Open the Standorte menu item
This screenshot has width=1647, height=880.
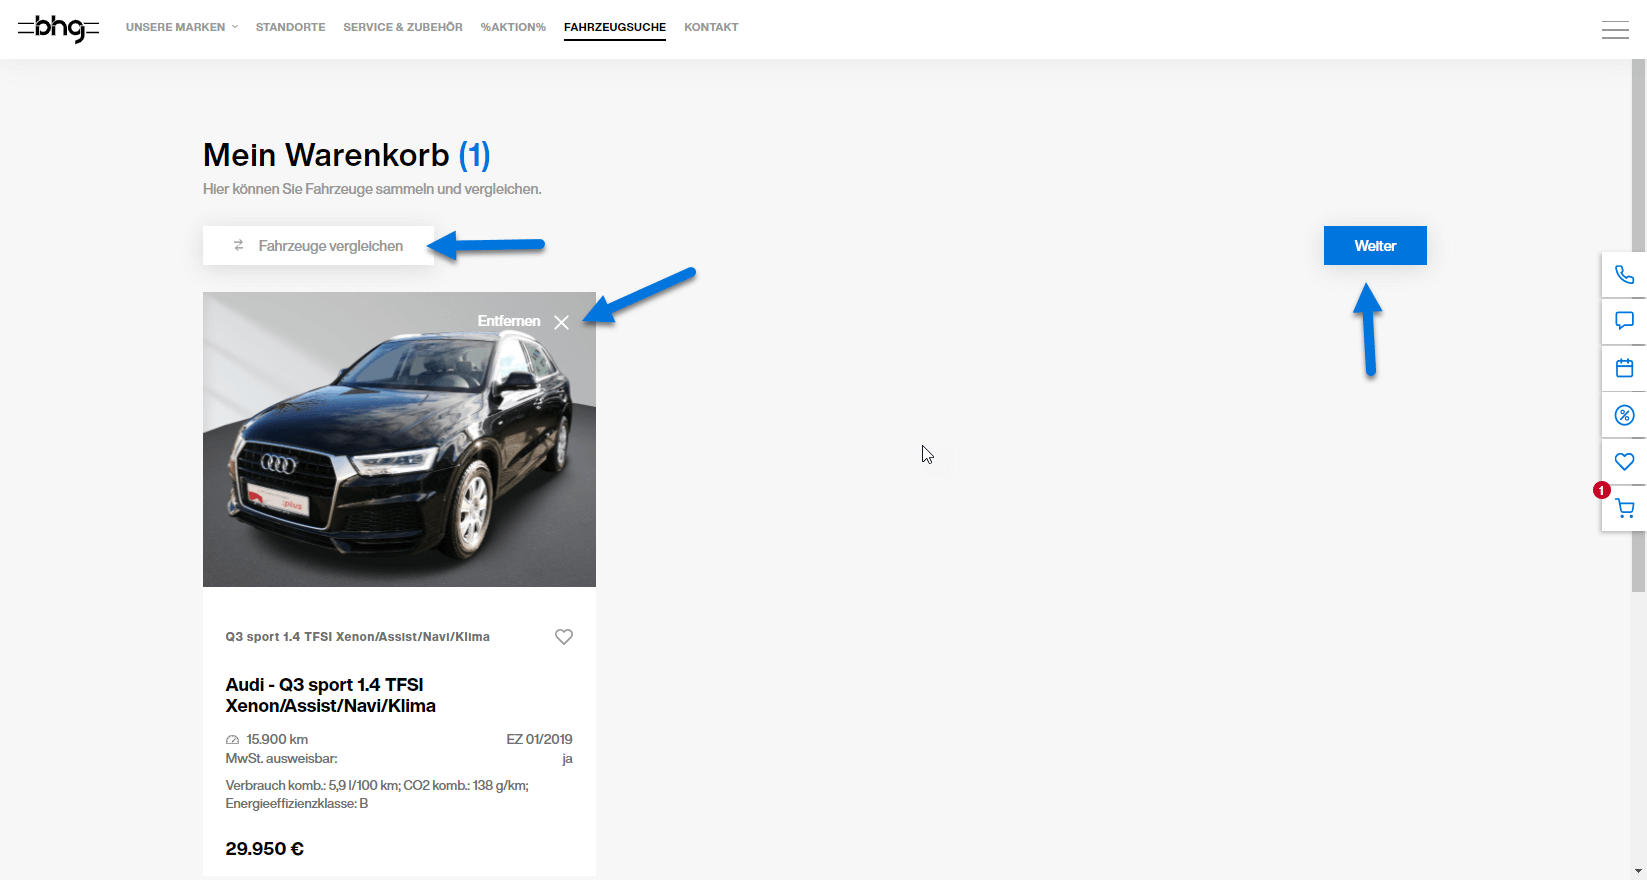(290, 27)
